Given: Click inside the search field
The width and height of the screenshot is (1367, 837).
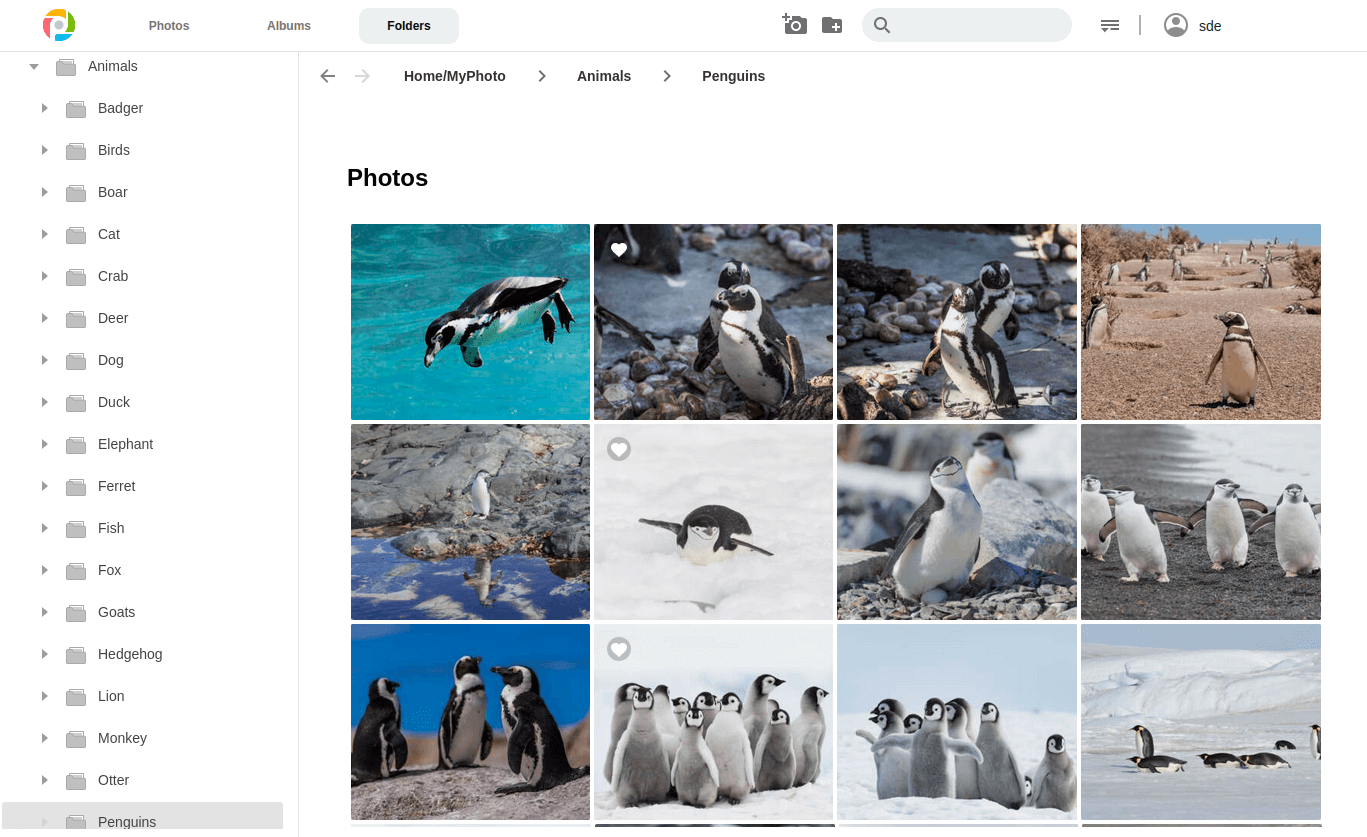Looking at the screenshot, I should 967,25.
